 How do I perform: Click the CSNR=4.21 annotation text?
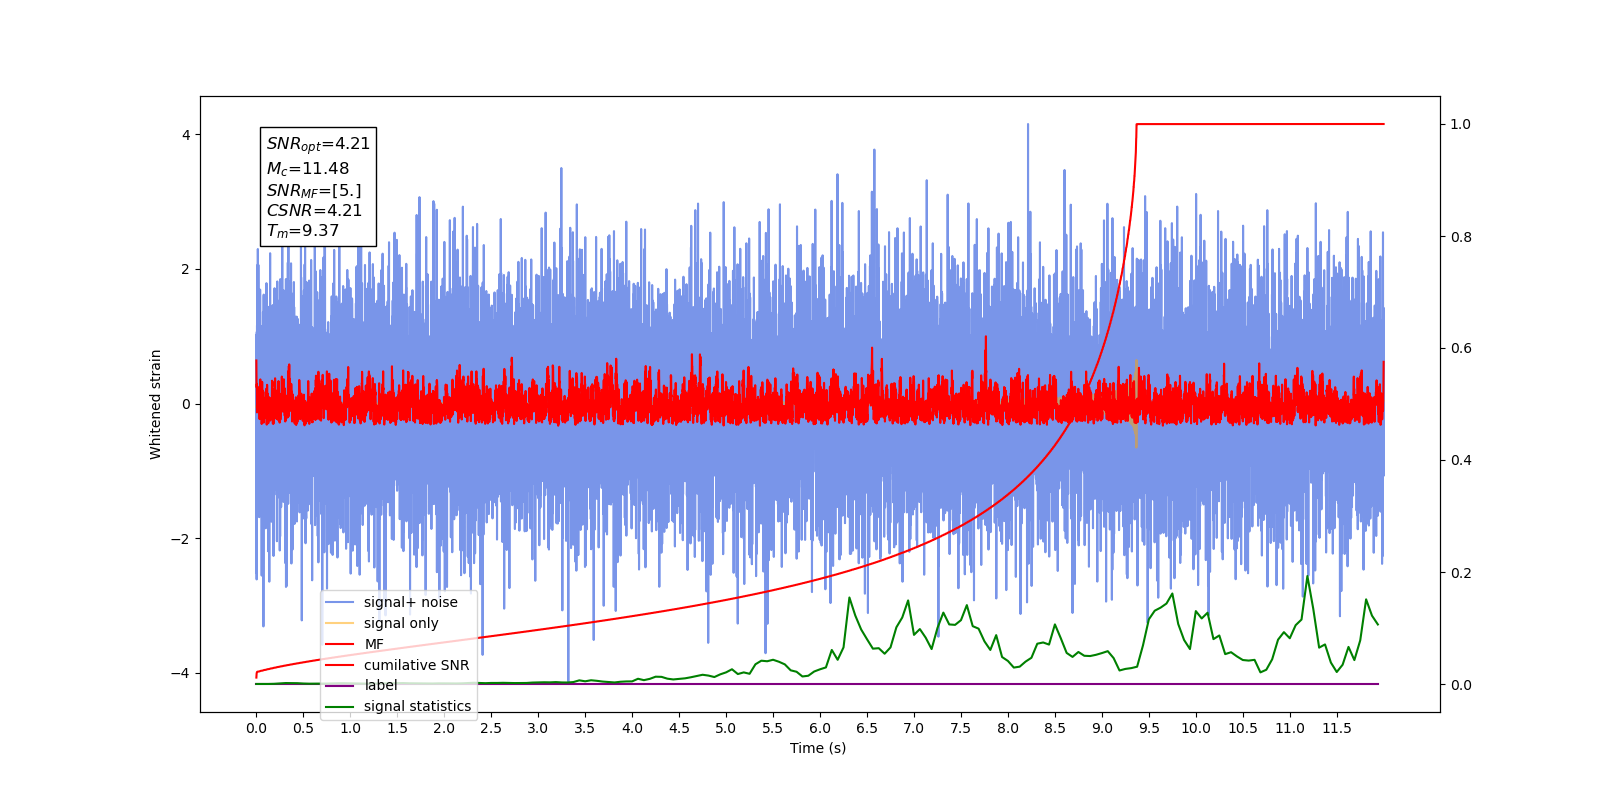pos(314,210)
